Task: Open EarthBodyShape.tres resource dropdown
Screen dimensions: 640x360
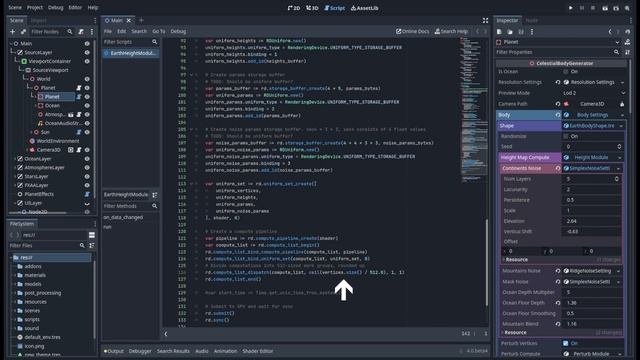Action: [x=621, y=126]
